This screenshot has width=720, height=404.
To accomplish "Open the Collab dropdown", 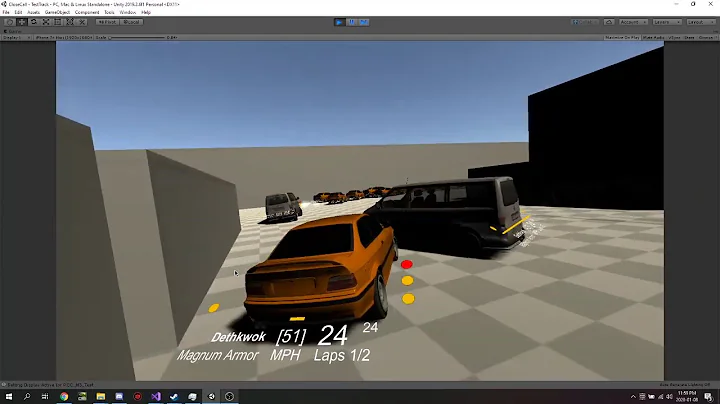I will [585, 22].
